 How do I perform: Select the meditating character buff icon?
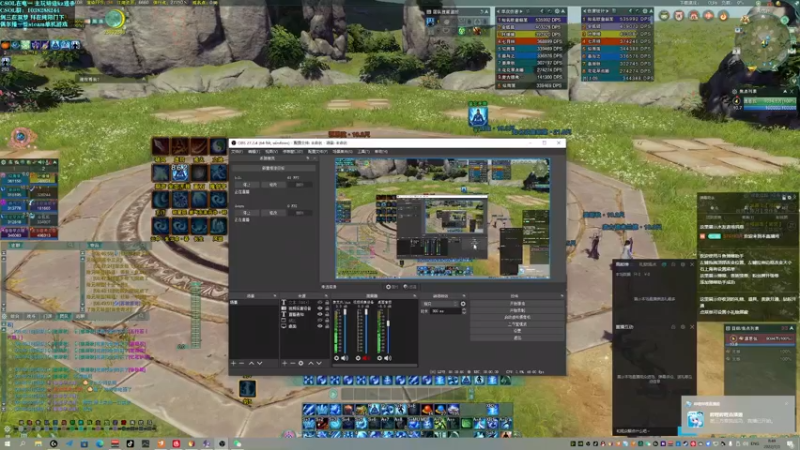coord(478,116)
